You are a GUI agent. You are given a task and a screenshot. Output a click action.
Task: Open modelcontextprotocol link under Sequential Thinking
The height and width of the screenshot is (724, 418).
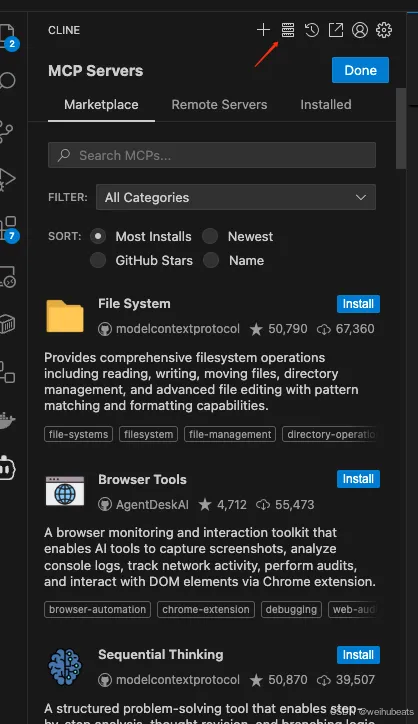pos(178,680)
